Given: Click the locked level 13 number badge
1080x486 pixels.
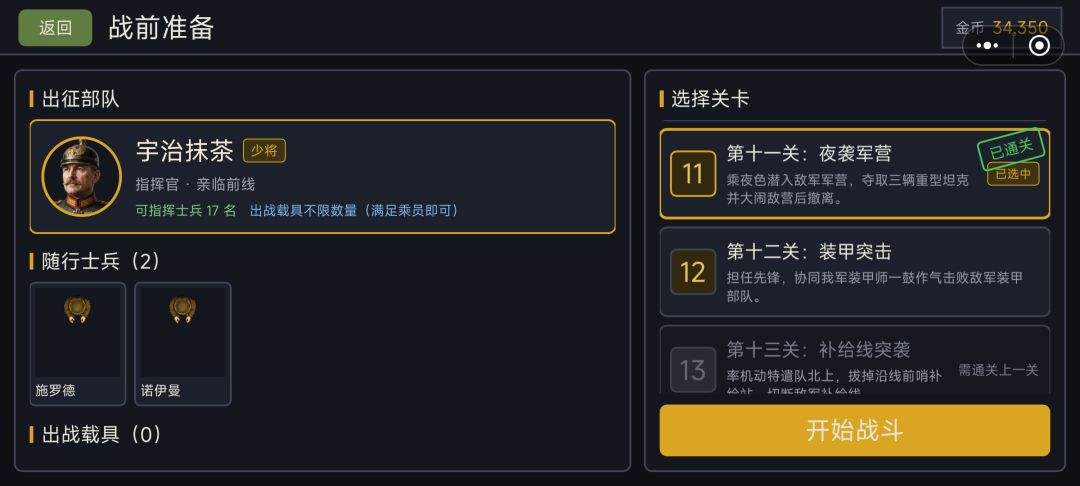Looking at the screenshot, I should [693, 370].
